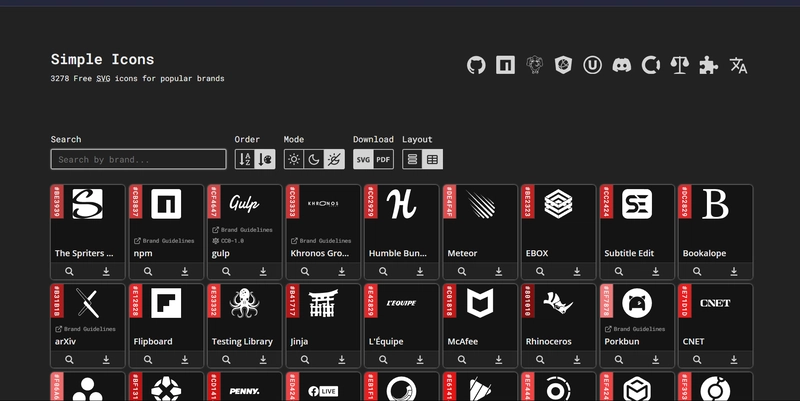Download the McAfee icon

(498, 360)
